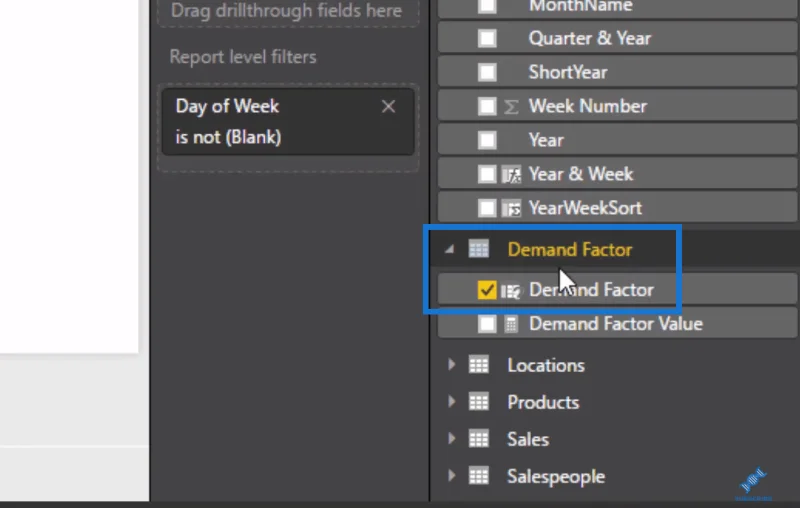Check the YearWeekSort field box
The height and width of the screenshot is (508, 800).
pos(487,208)
